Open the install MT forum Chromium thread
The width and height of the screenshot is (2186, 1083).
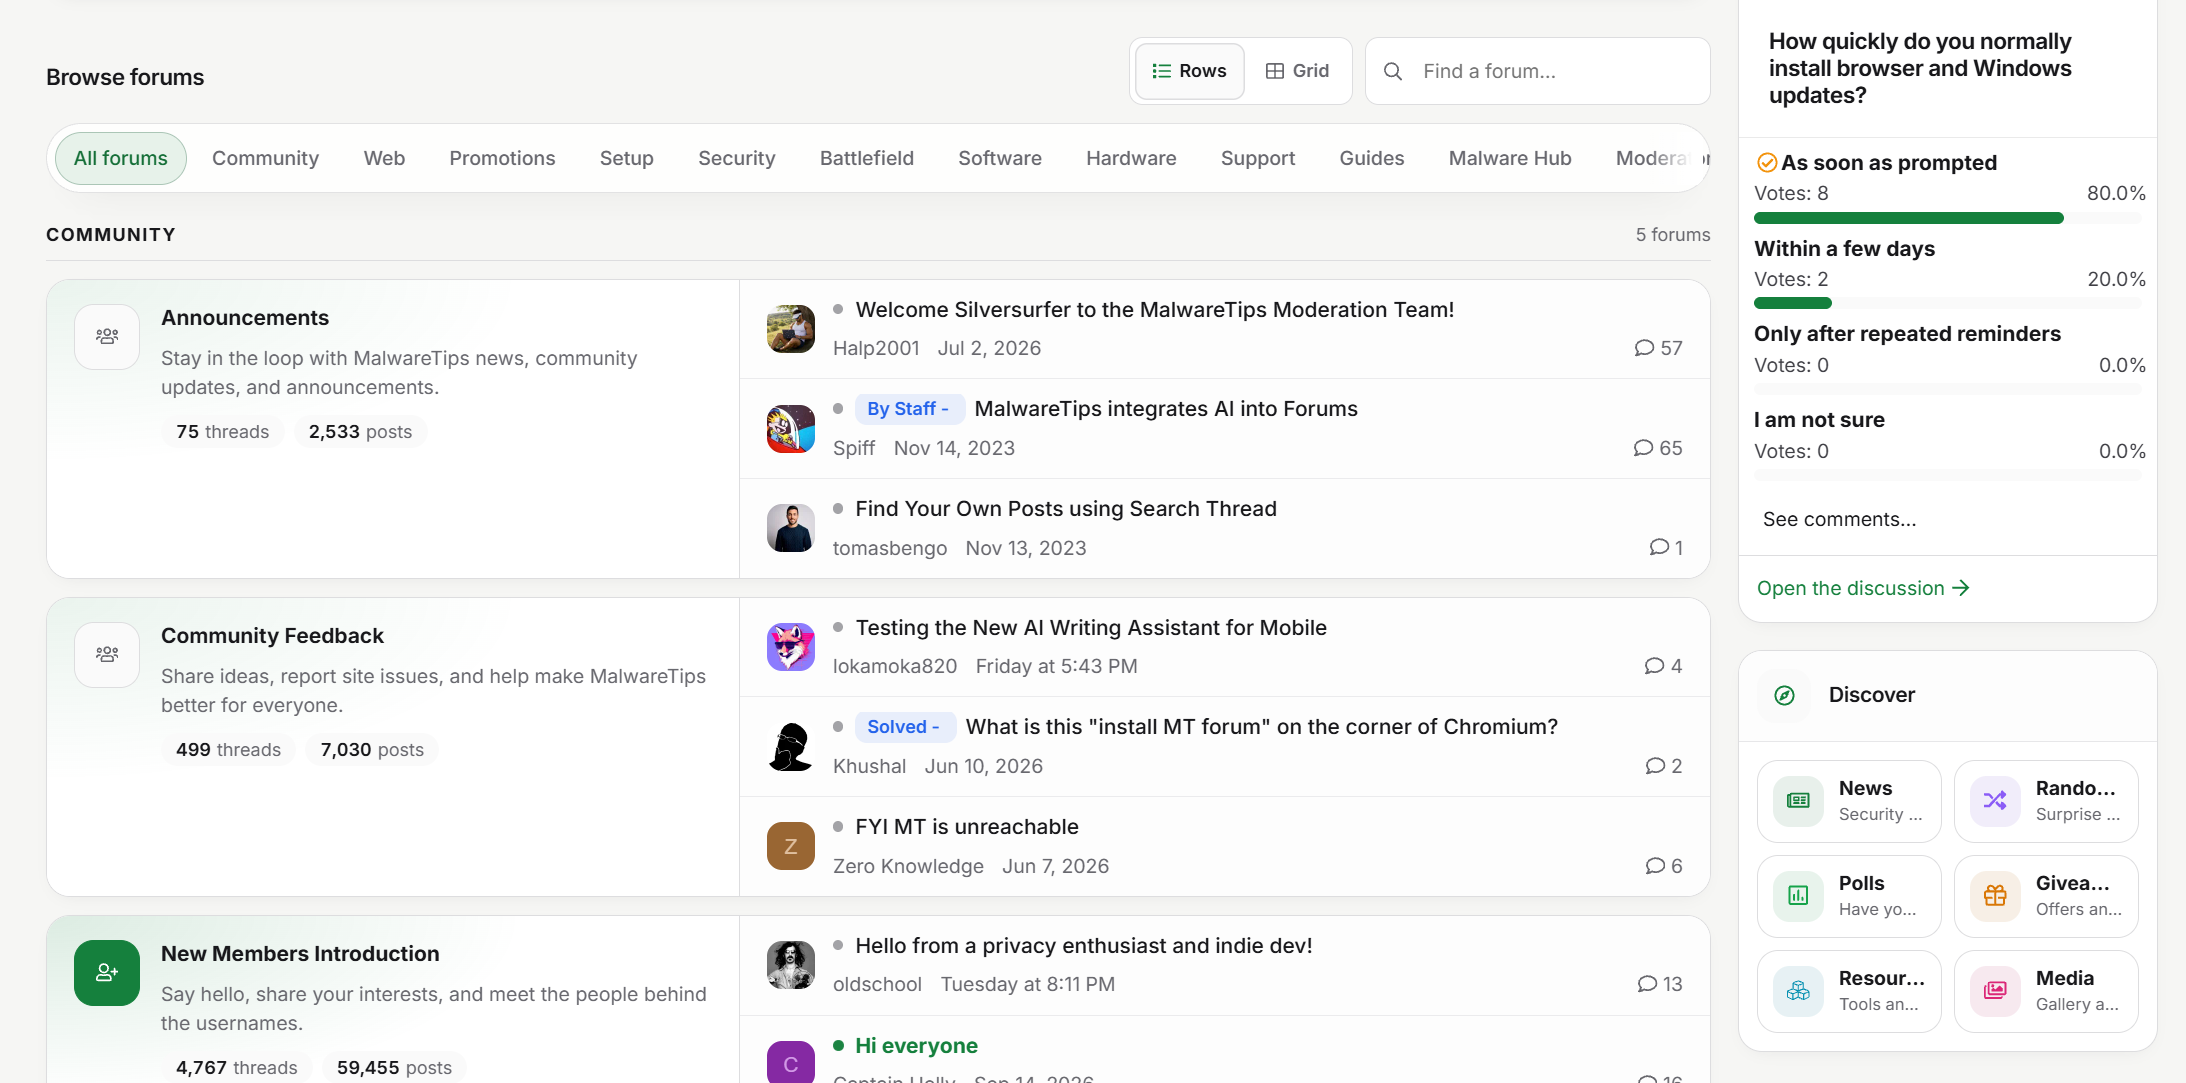pos(1262,726)
